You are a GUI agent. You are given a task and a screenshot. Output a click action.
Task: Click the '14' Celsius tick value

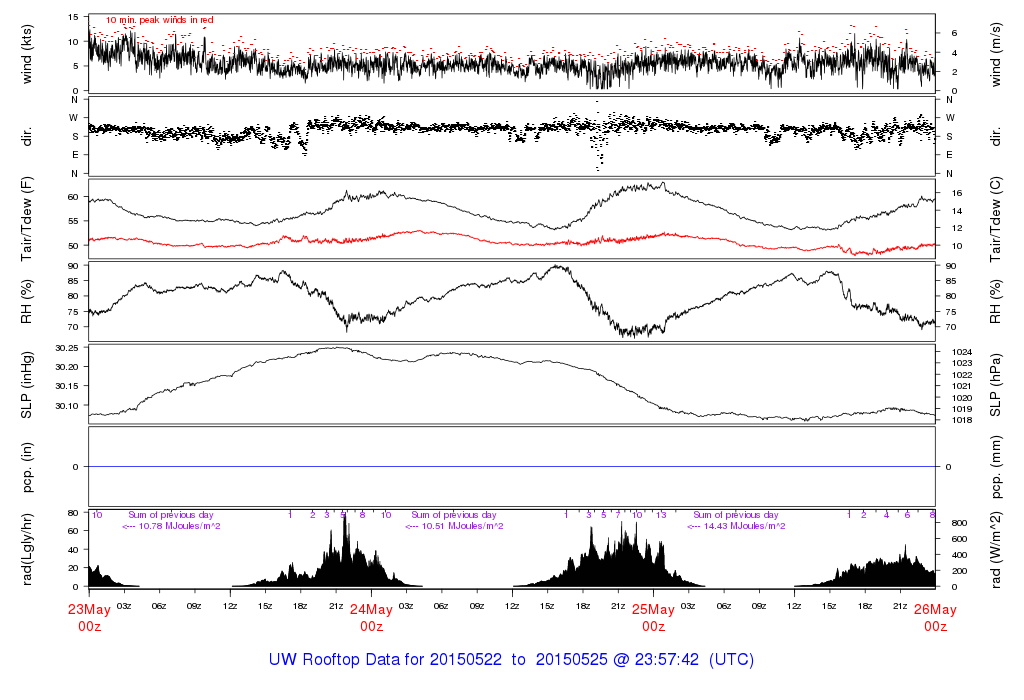[957, 211]
